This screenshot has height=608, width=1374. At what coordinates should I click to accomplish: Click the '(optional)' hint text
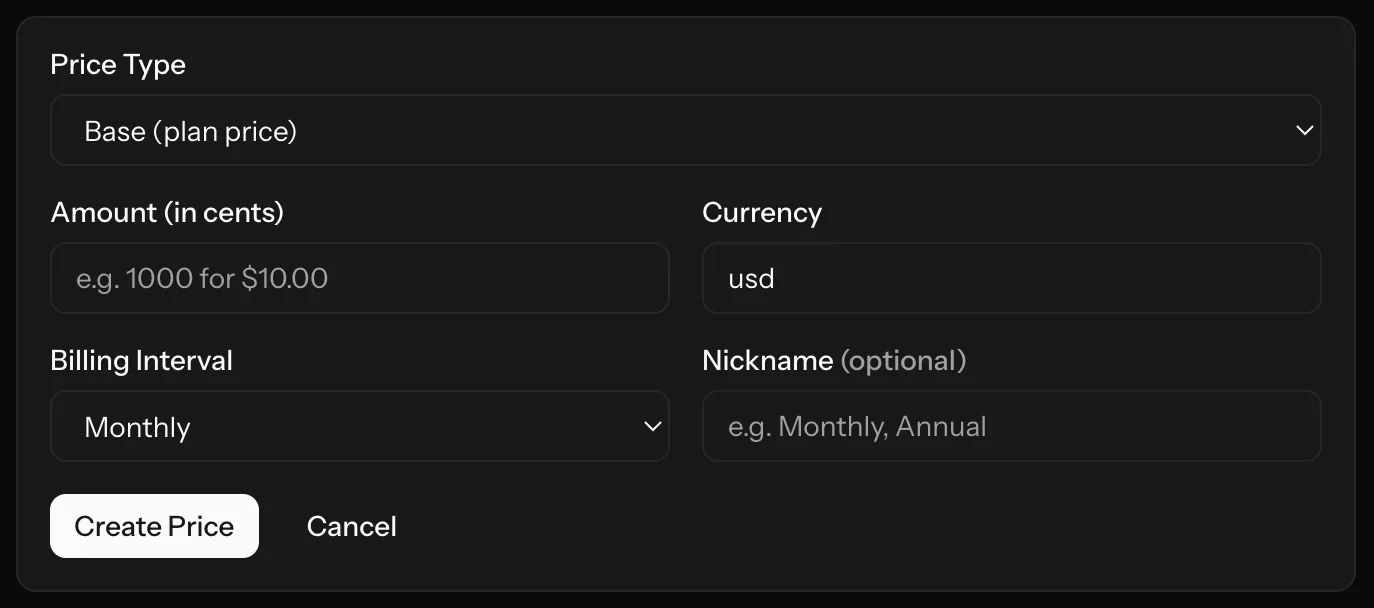click(x=903, y=360)
